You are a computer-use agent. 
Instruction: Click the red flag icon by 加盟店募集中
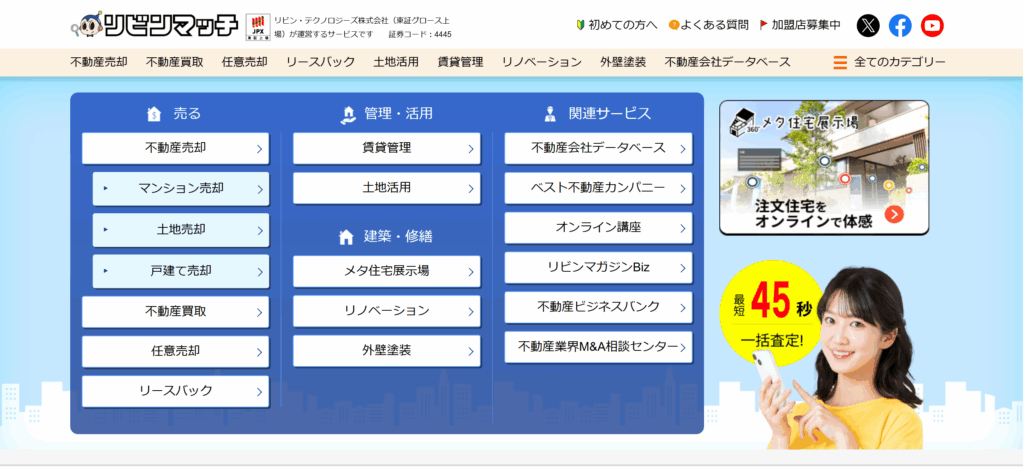764,24
